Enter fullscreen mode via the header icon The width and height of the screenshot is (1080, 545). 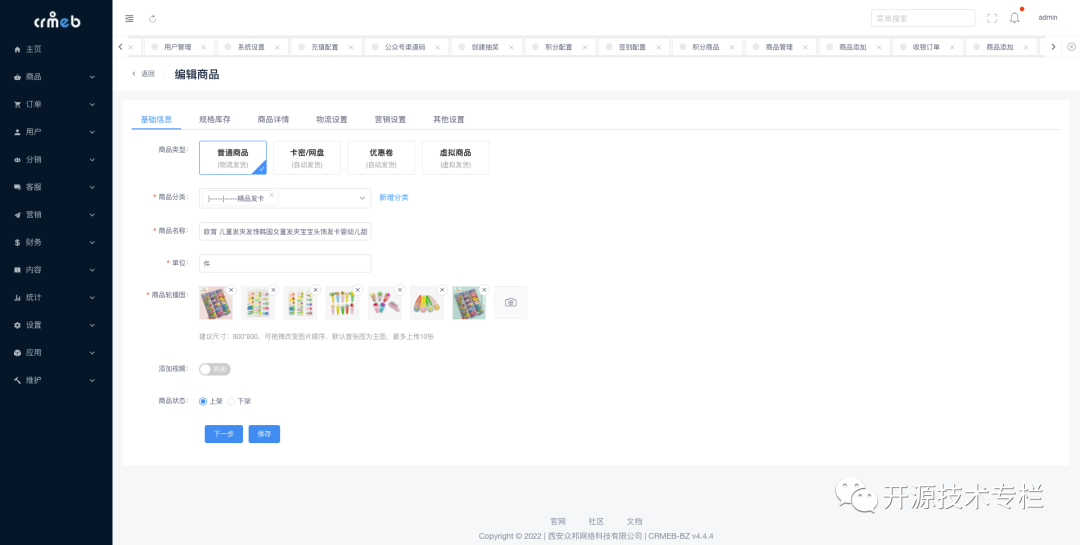(x=992, y=19)
